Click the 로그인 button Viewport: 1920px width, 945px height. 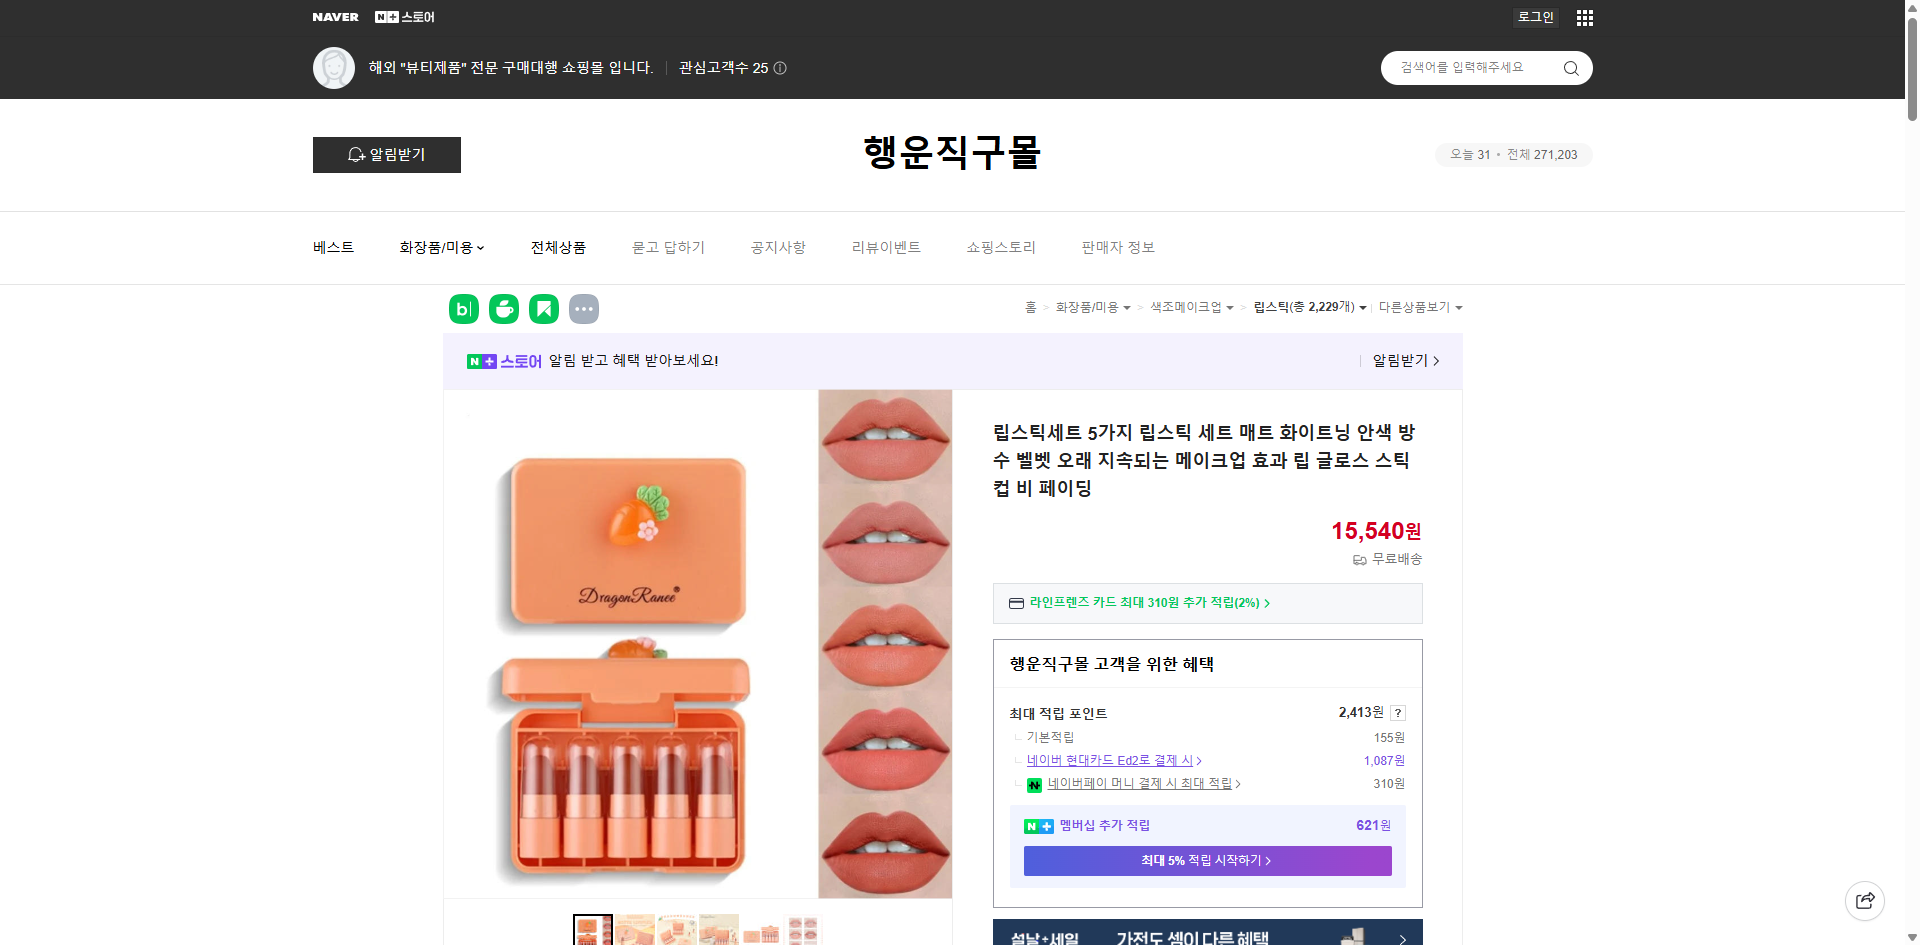tap(1535, 17)
